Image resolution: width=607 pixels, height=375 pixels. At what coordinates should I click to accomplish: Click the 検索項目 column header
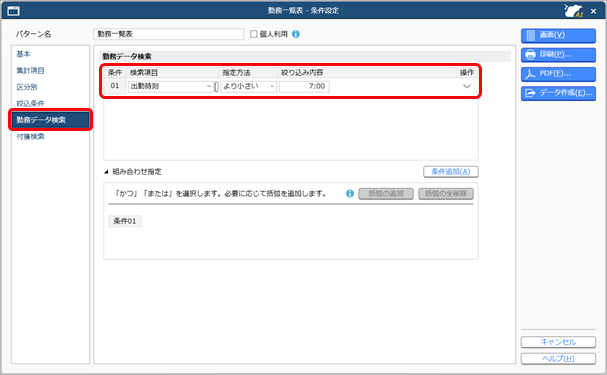point(144,72)
